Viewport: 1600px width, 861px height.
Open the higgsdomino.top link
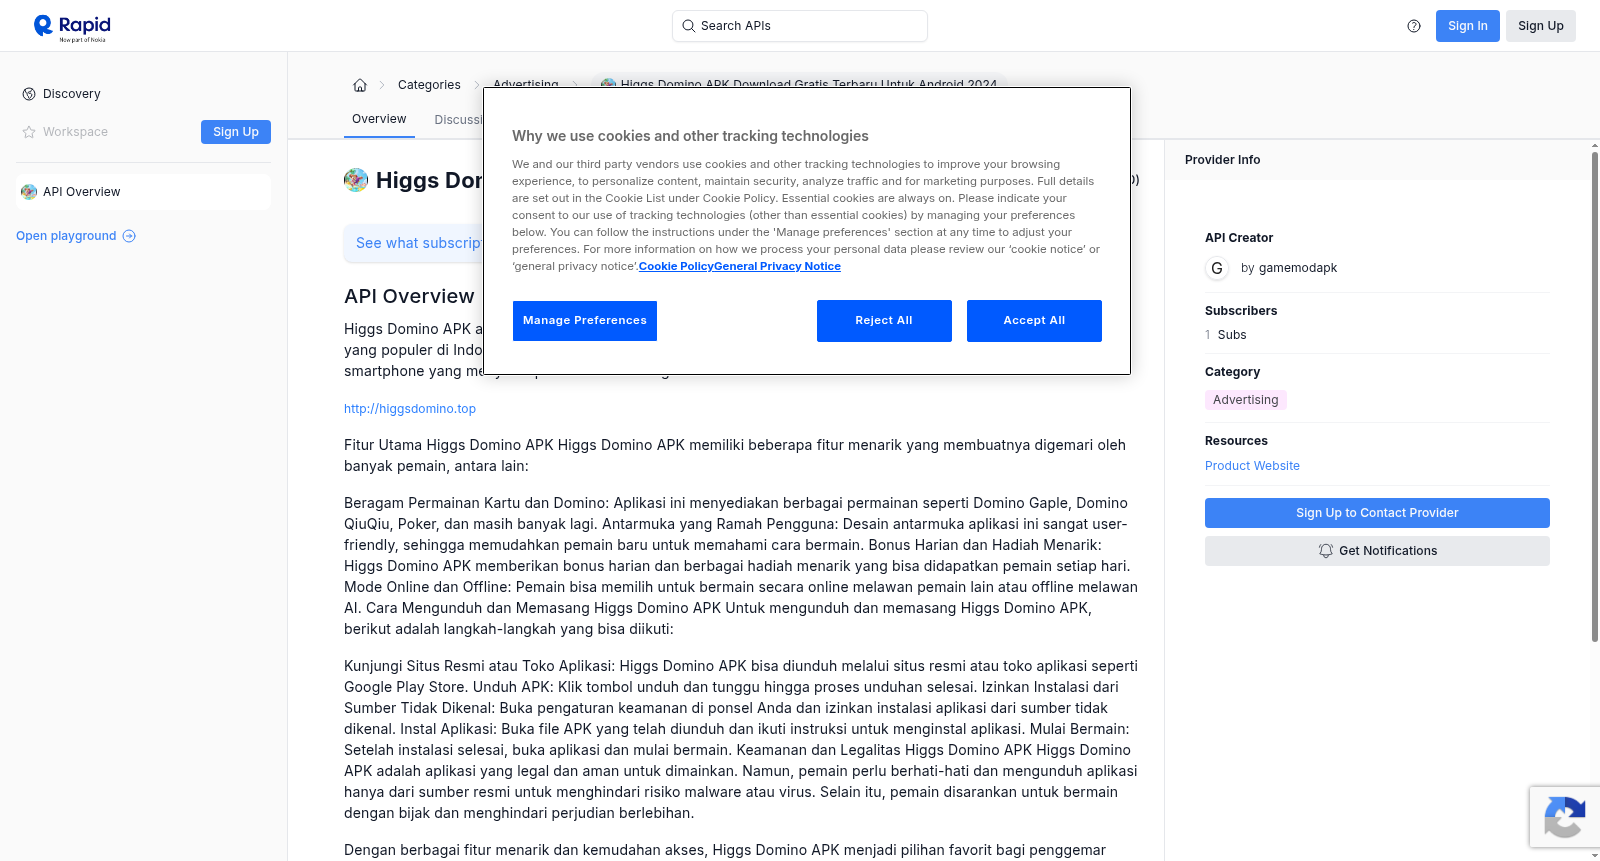pyautogui.click(x=410, y=409)
